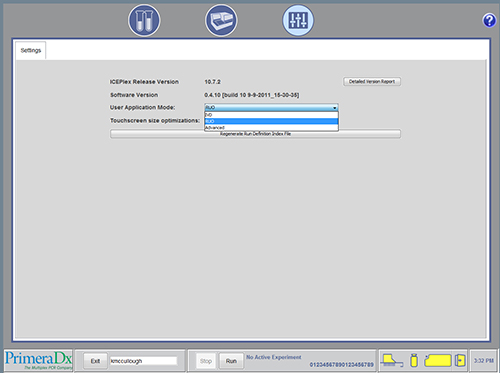This screenshot has width=500, height=373.
Task: Choose Advanced in the mode list
Action: click(271, 127)
